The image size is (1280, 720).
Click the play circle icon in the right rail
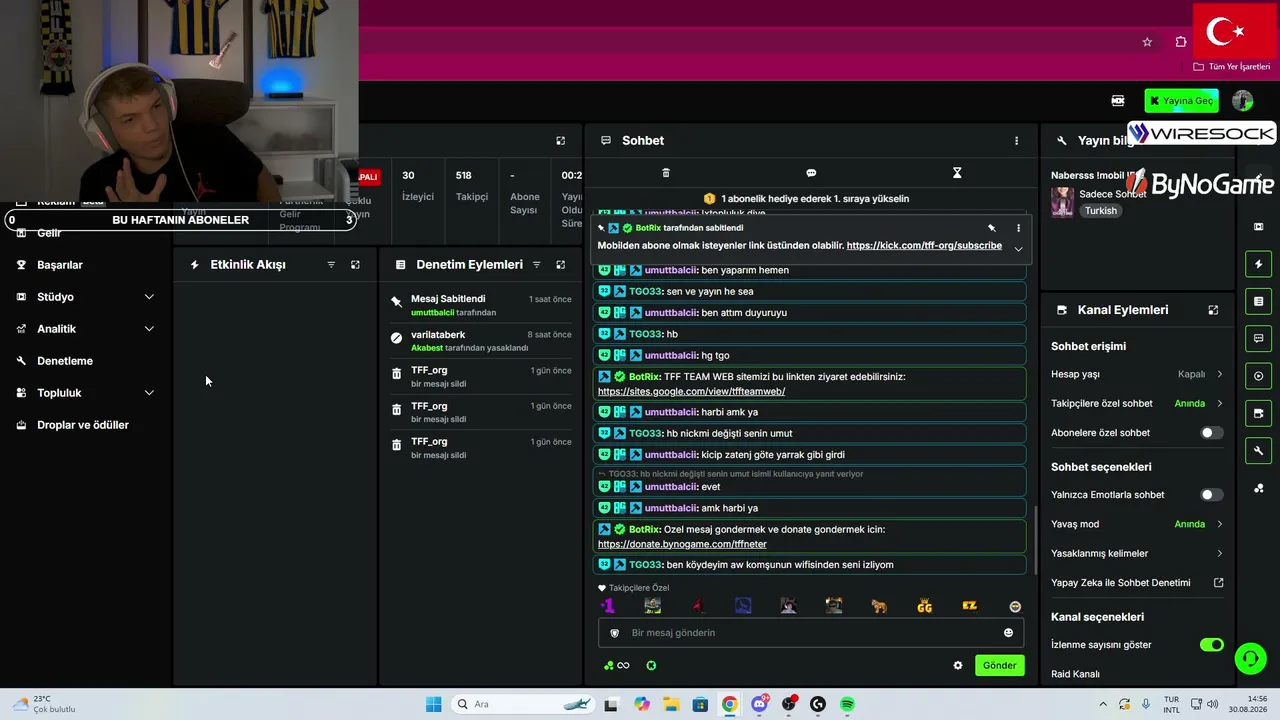(1259, 376)
